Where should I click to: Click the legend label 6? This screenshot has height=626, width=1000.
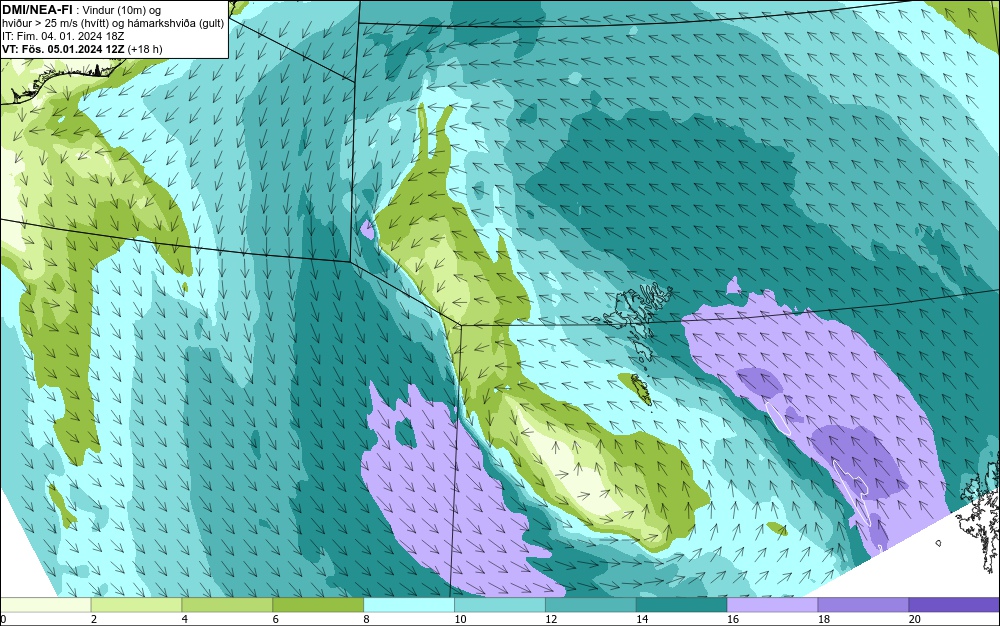(x=276, y=619)
